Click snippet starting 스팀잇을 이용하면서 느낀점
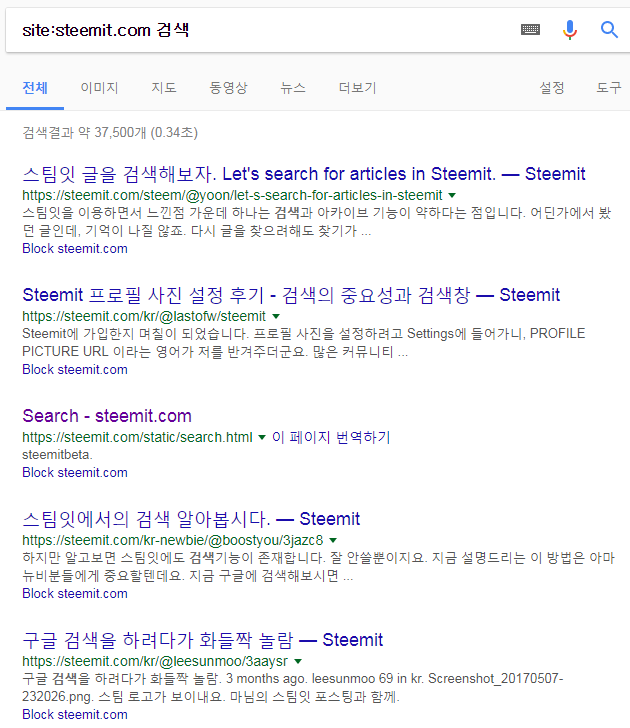The width and height of the screenshot is (630, 728). (317, 222)
